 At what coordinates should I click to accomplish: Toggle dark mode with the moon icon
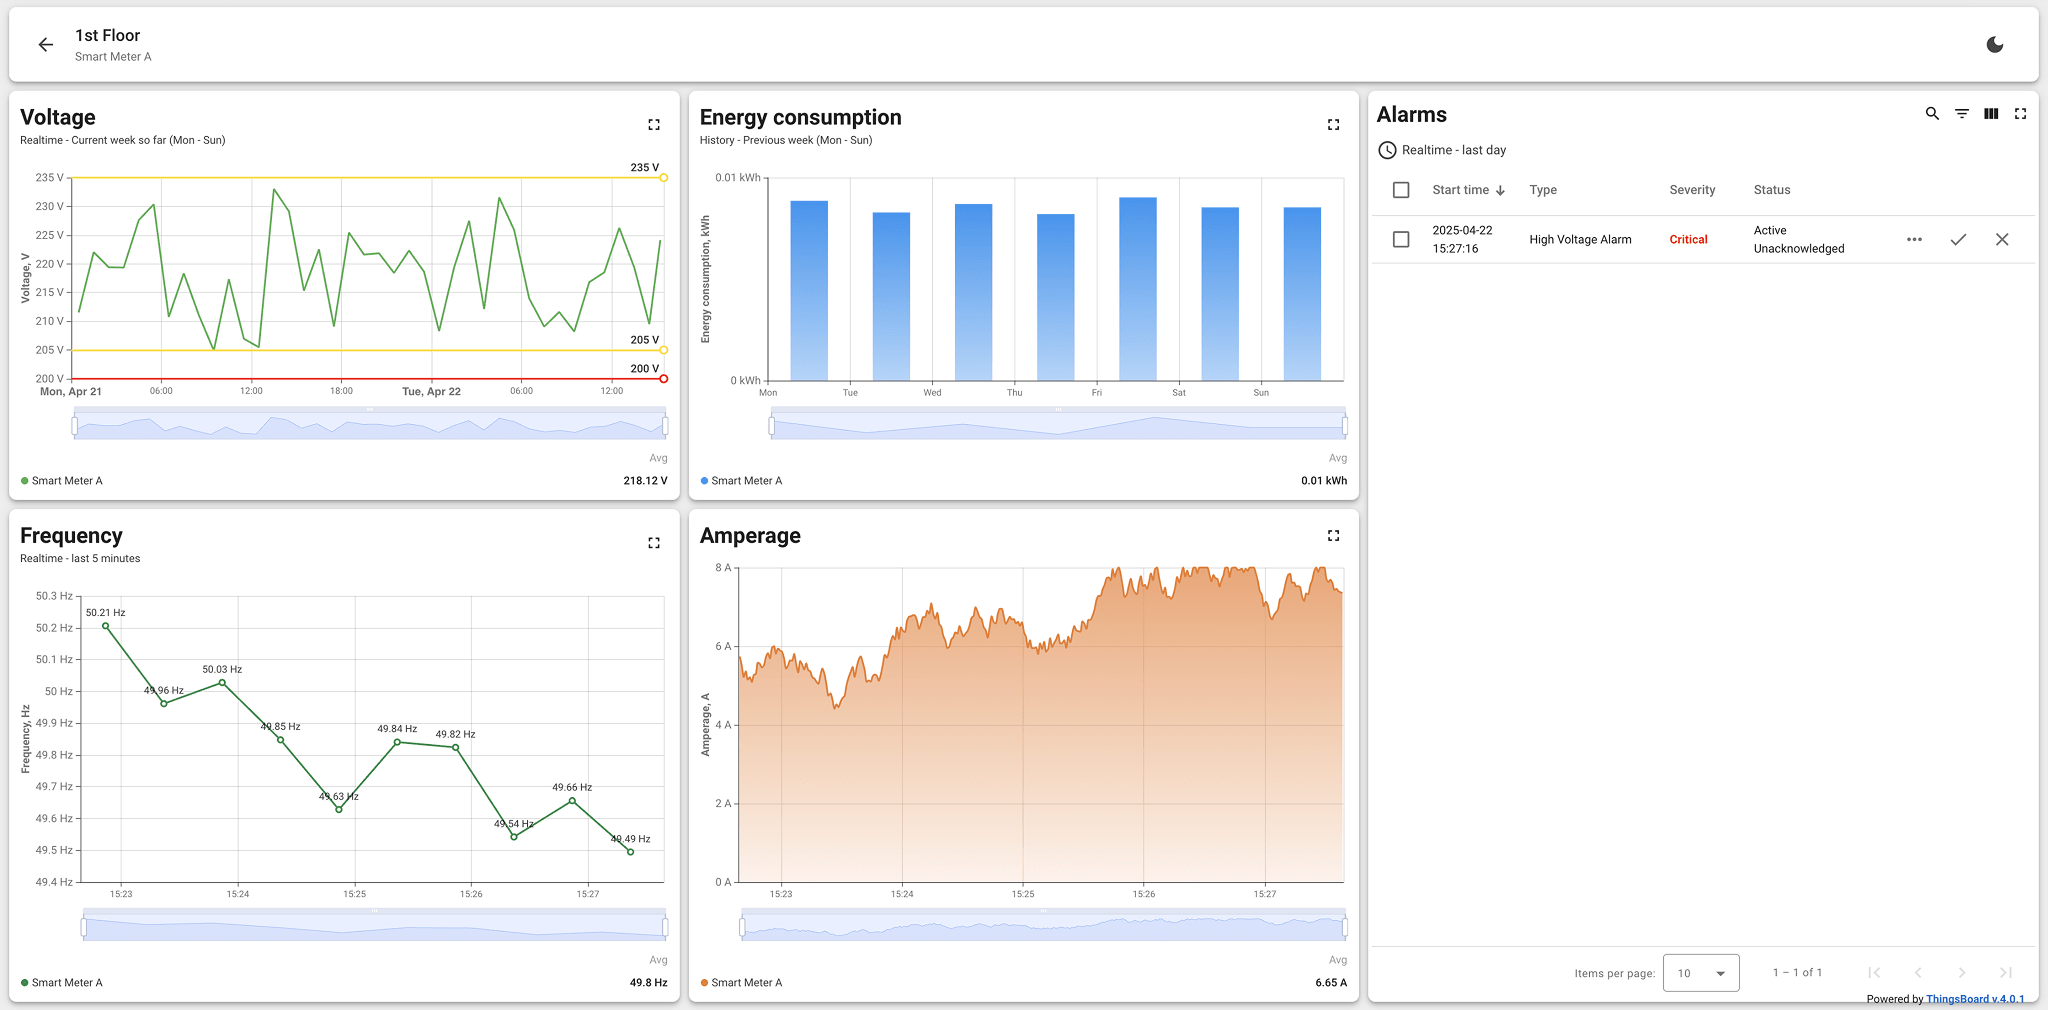tap(1994, 45)
